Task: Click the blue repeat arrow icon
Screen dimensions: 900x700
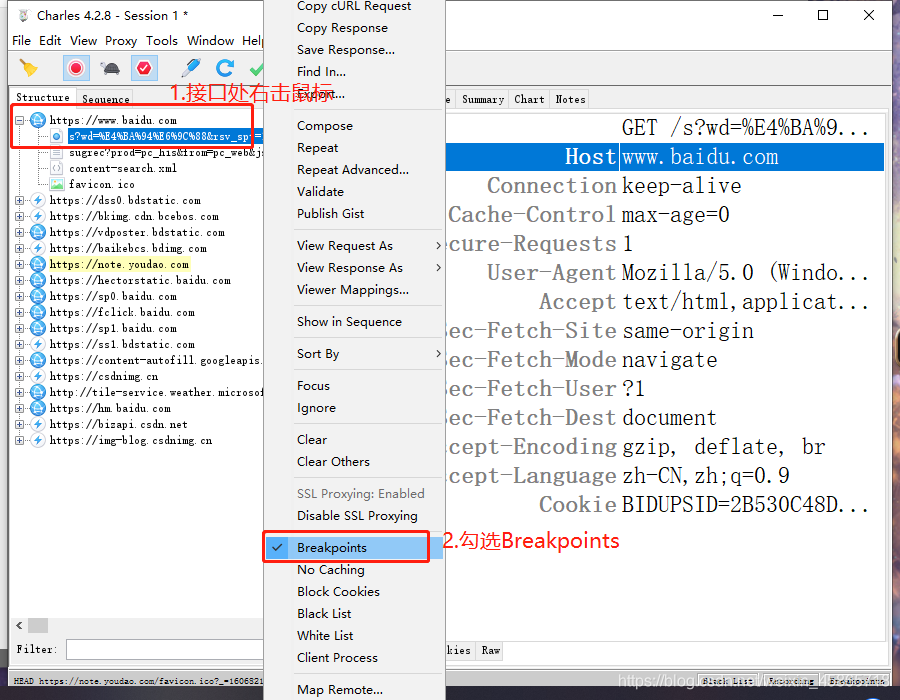Action: point(224,68)
